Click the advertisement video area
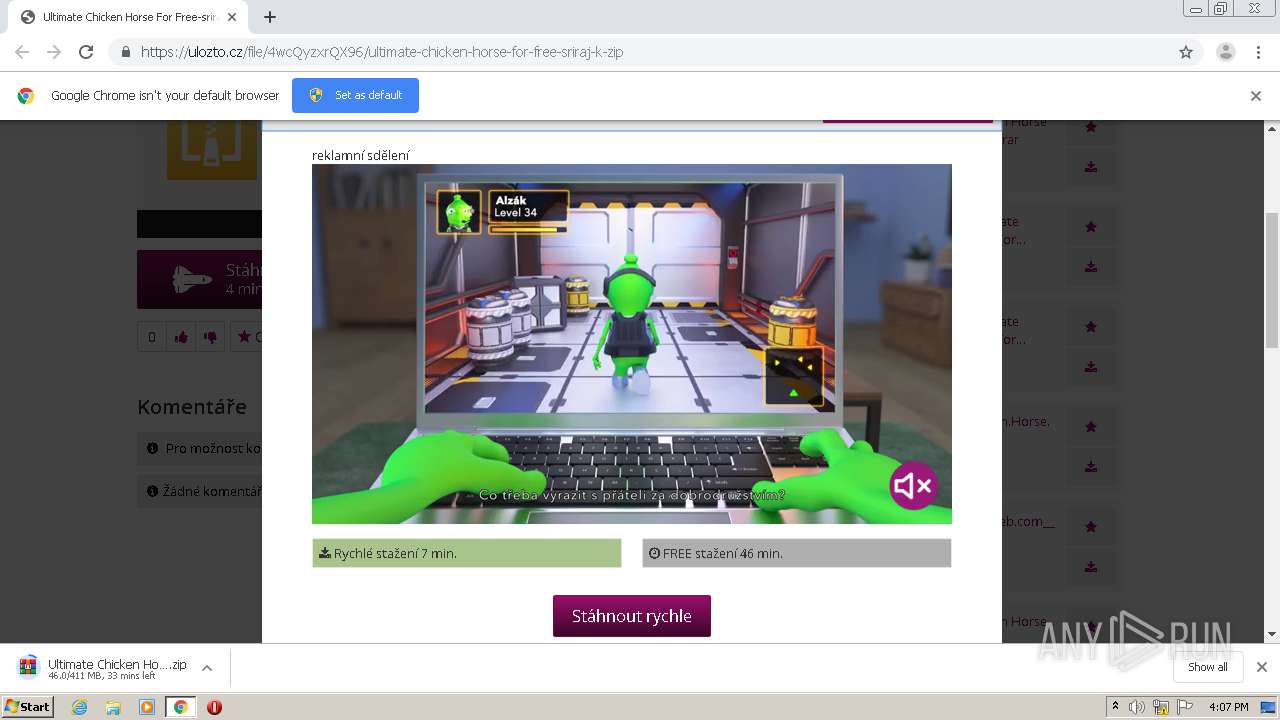The width and height of the screenshot is (1280, 720). [632, 344]
